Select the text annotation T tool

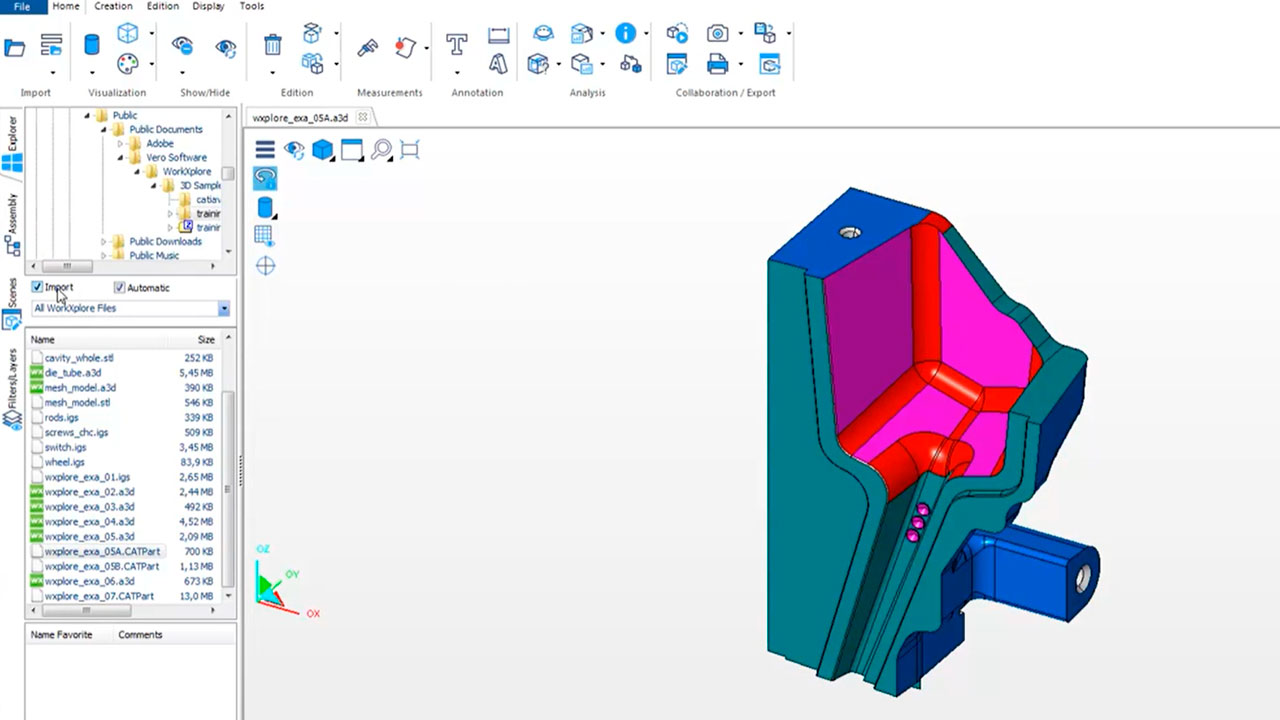pyautogui.click(x=456, y=45)
